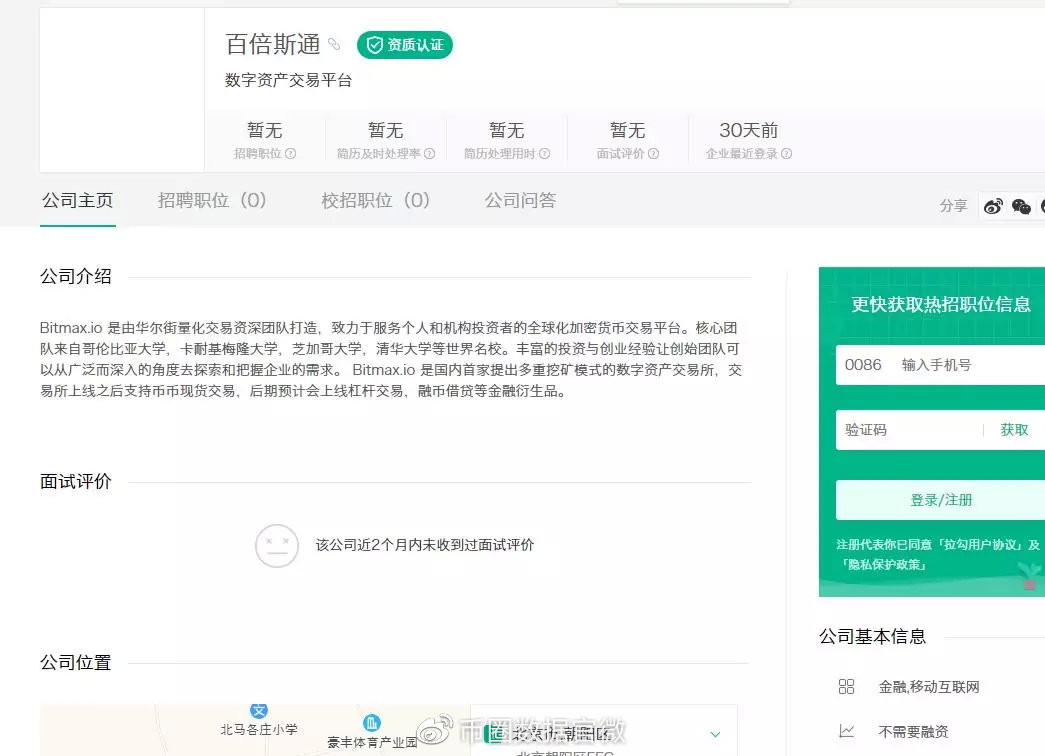Open help icon next to 简历处理用时

pos(544,153)
